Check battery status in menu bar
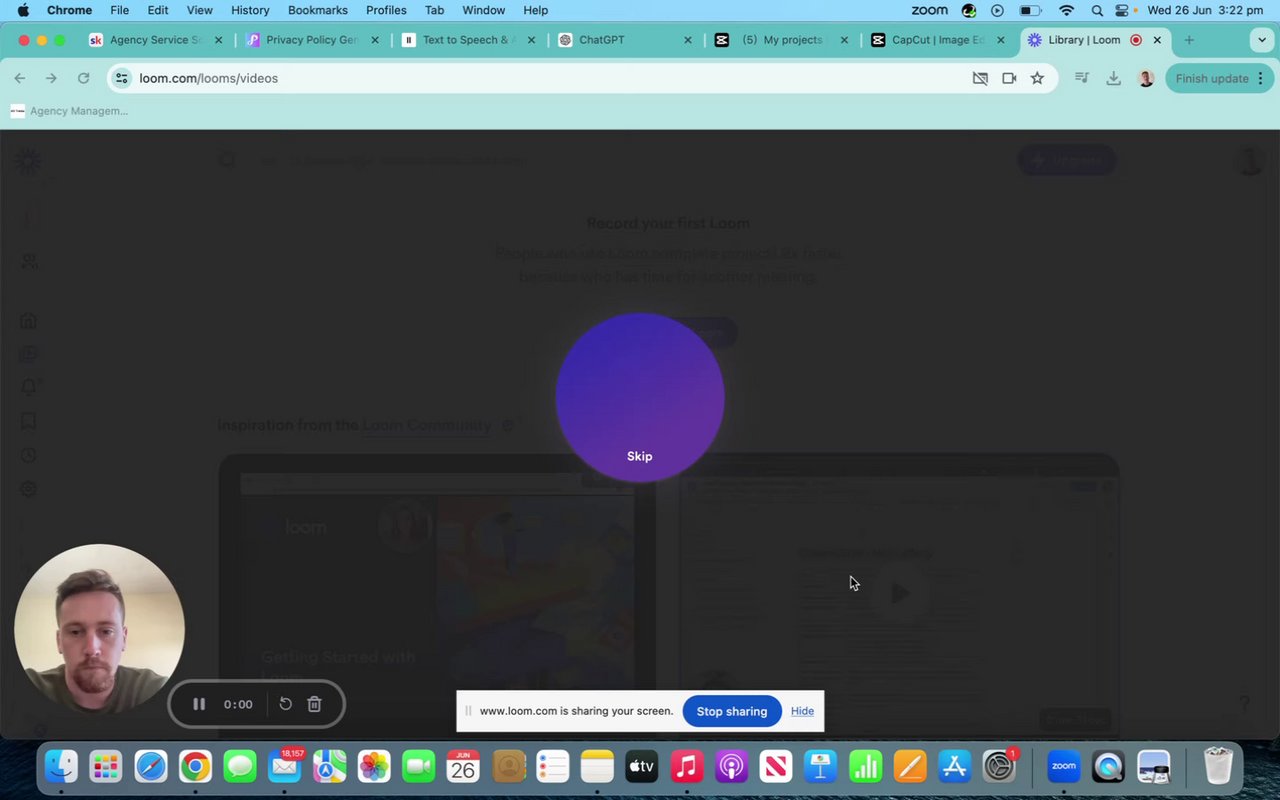The height and width of the screenshot is (800, 1280). tap(1030, 10)
